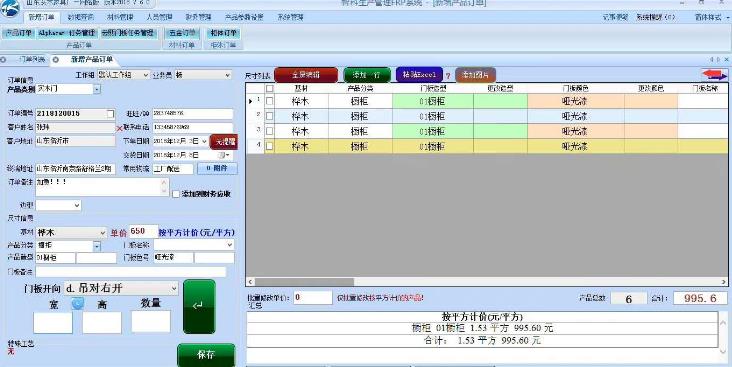Switch to the 新增订单 ribbon tab
The height and width of the screenshot is (367, 732).
[41, 17]
